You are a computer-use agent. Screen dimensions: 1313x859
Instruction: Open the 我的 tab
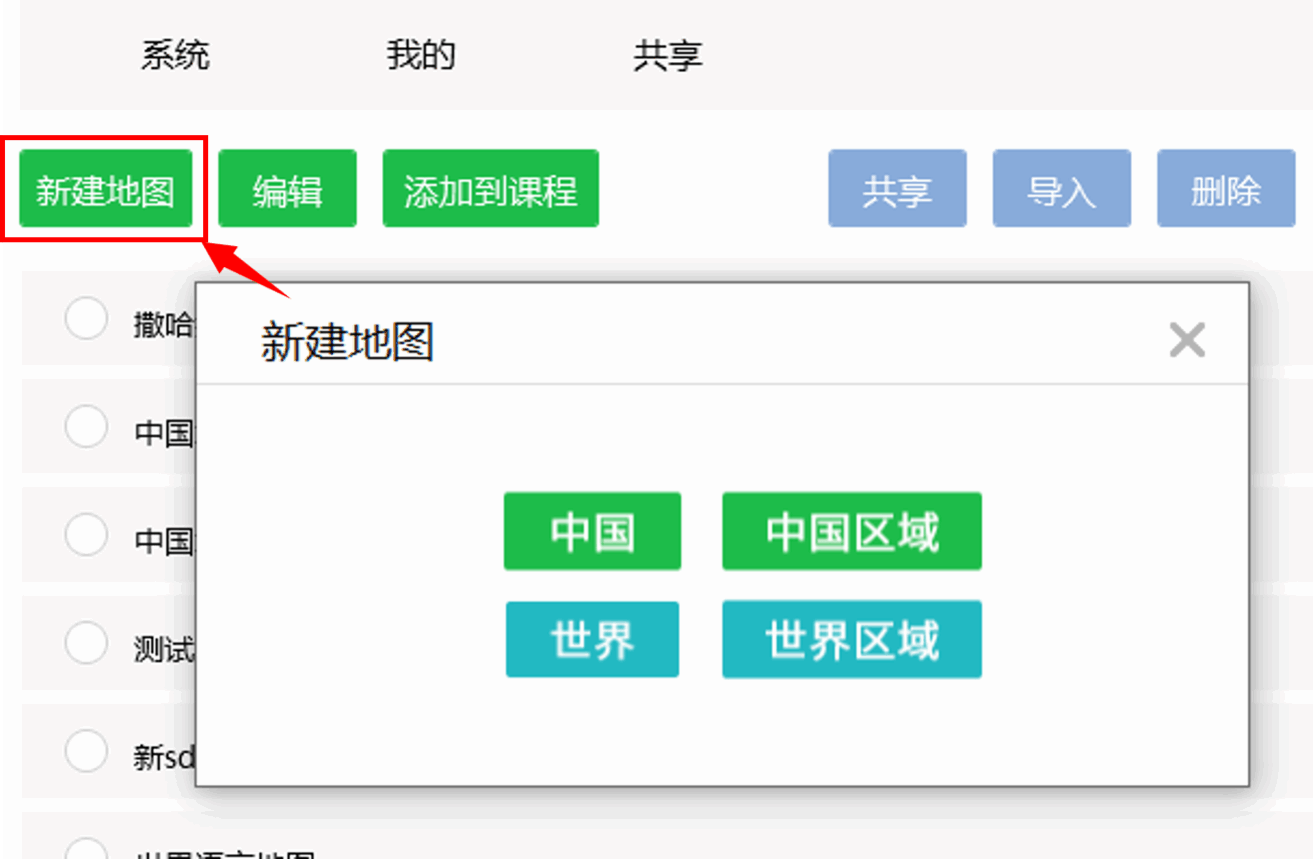click(421, 55)
